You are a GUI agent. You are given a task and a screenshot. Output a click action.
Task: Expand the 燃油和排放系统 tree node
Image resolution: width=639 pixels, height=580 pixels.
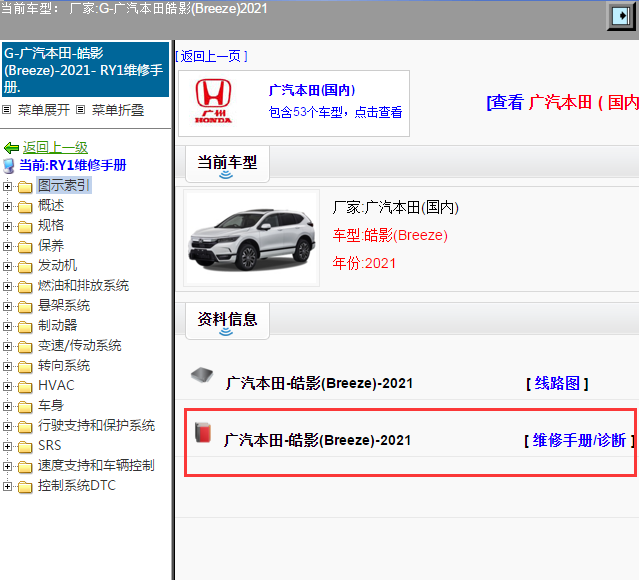(7, 286)
